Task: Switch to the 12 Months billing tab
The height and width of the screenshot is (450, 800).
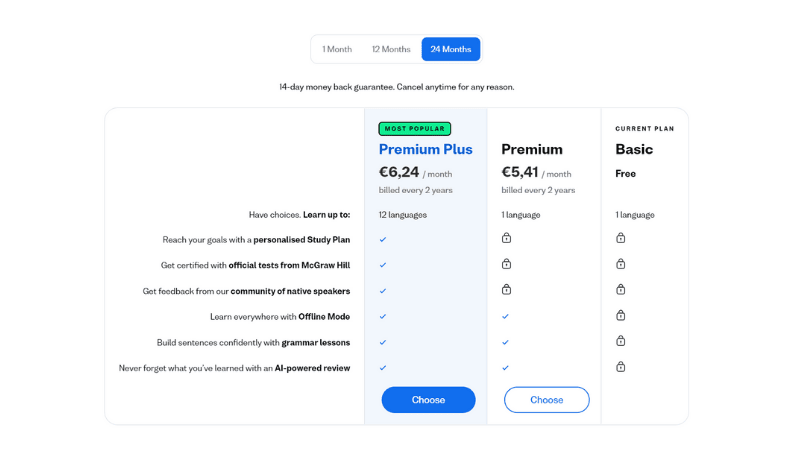Action: point(391,49)
